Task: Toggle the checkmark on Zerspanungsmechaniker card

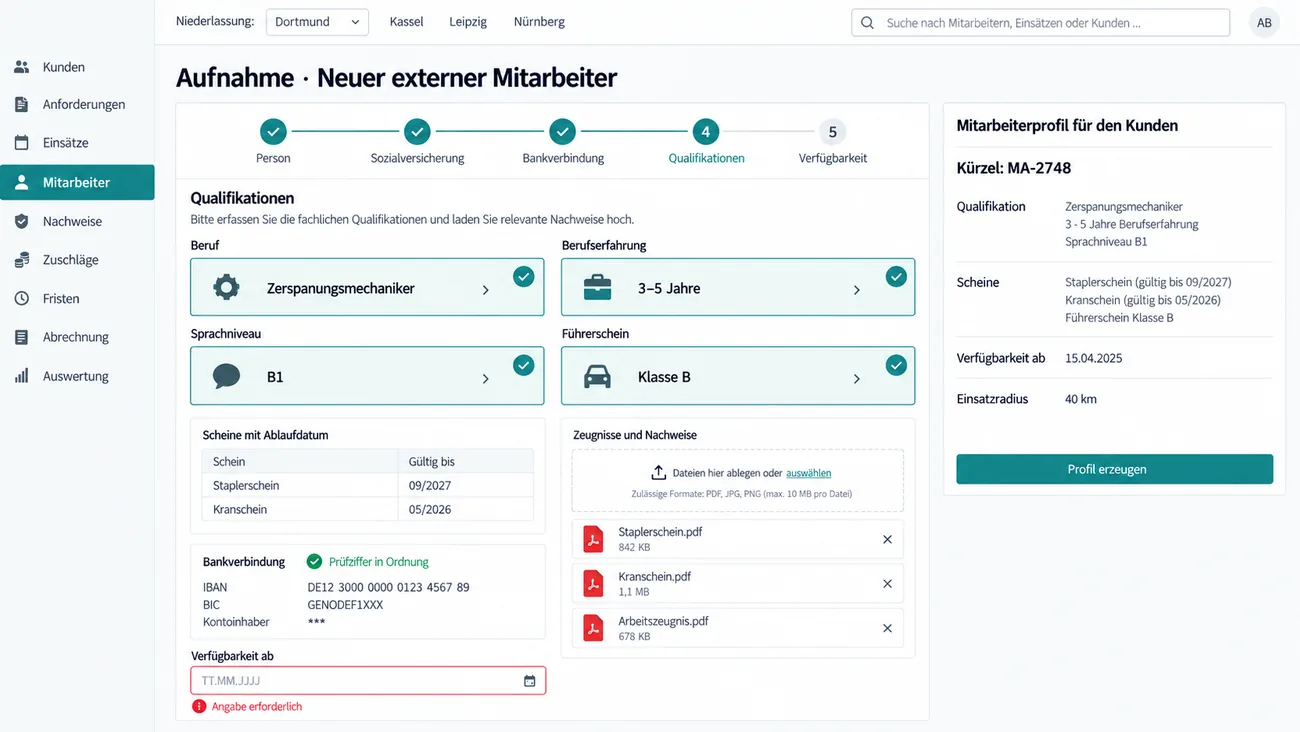Action: (524, 277)
